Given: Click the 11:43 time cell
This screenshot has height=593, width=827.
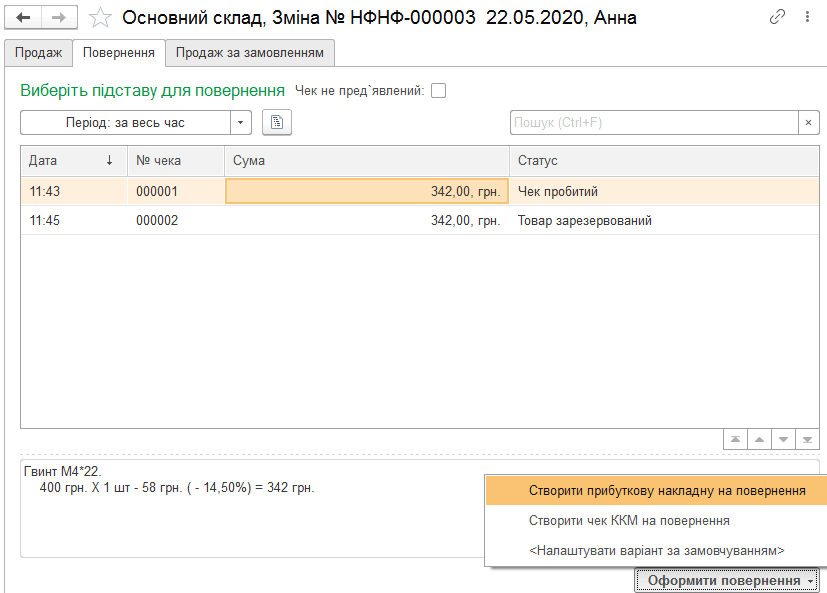Looking at the screenshot, I should (x=74, y=191).
